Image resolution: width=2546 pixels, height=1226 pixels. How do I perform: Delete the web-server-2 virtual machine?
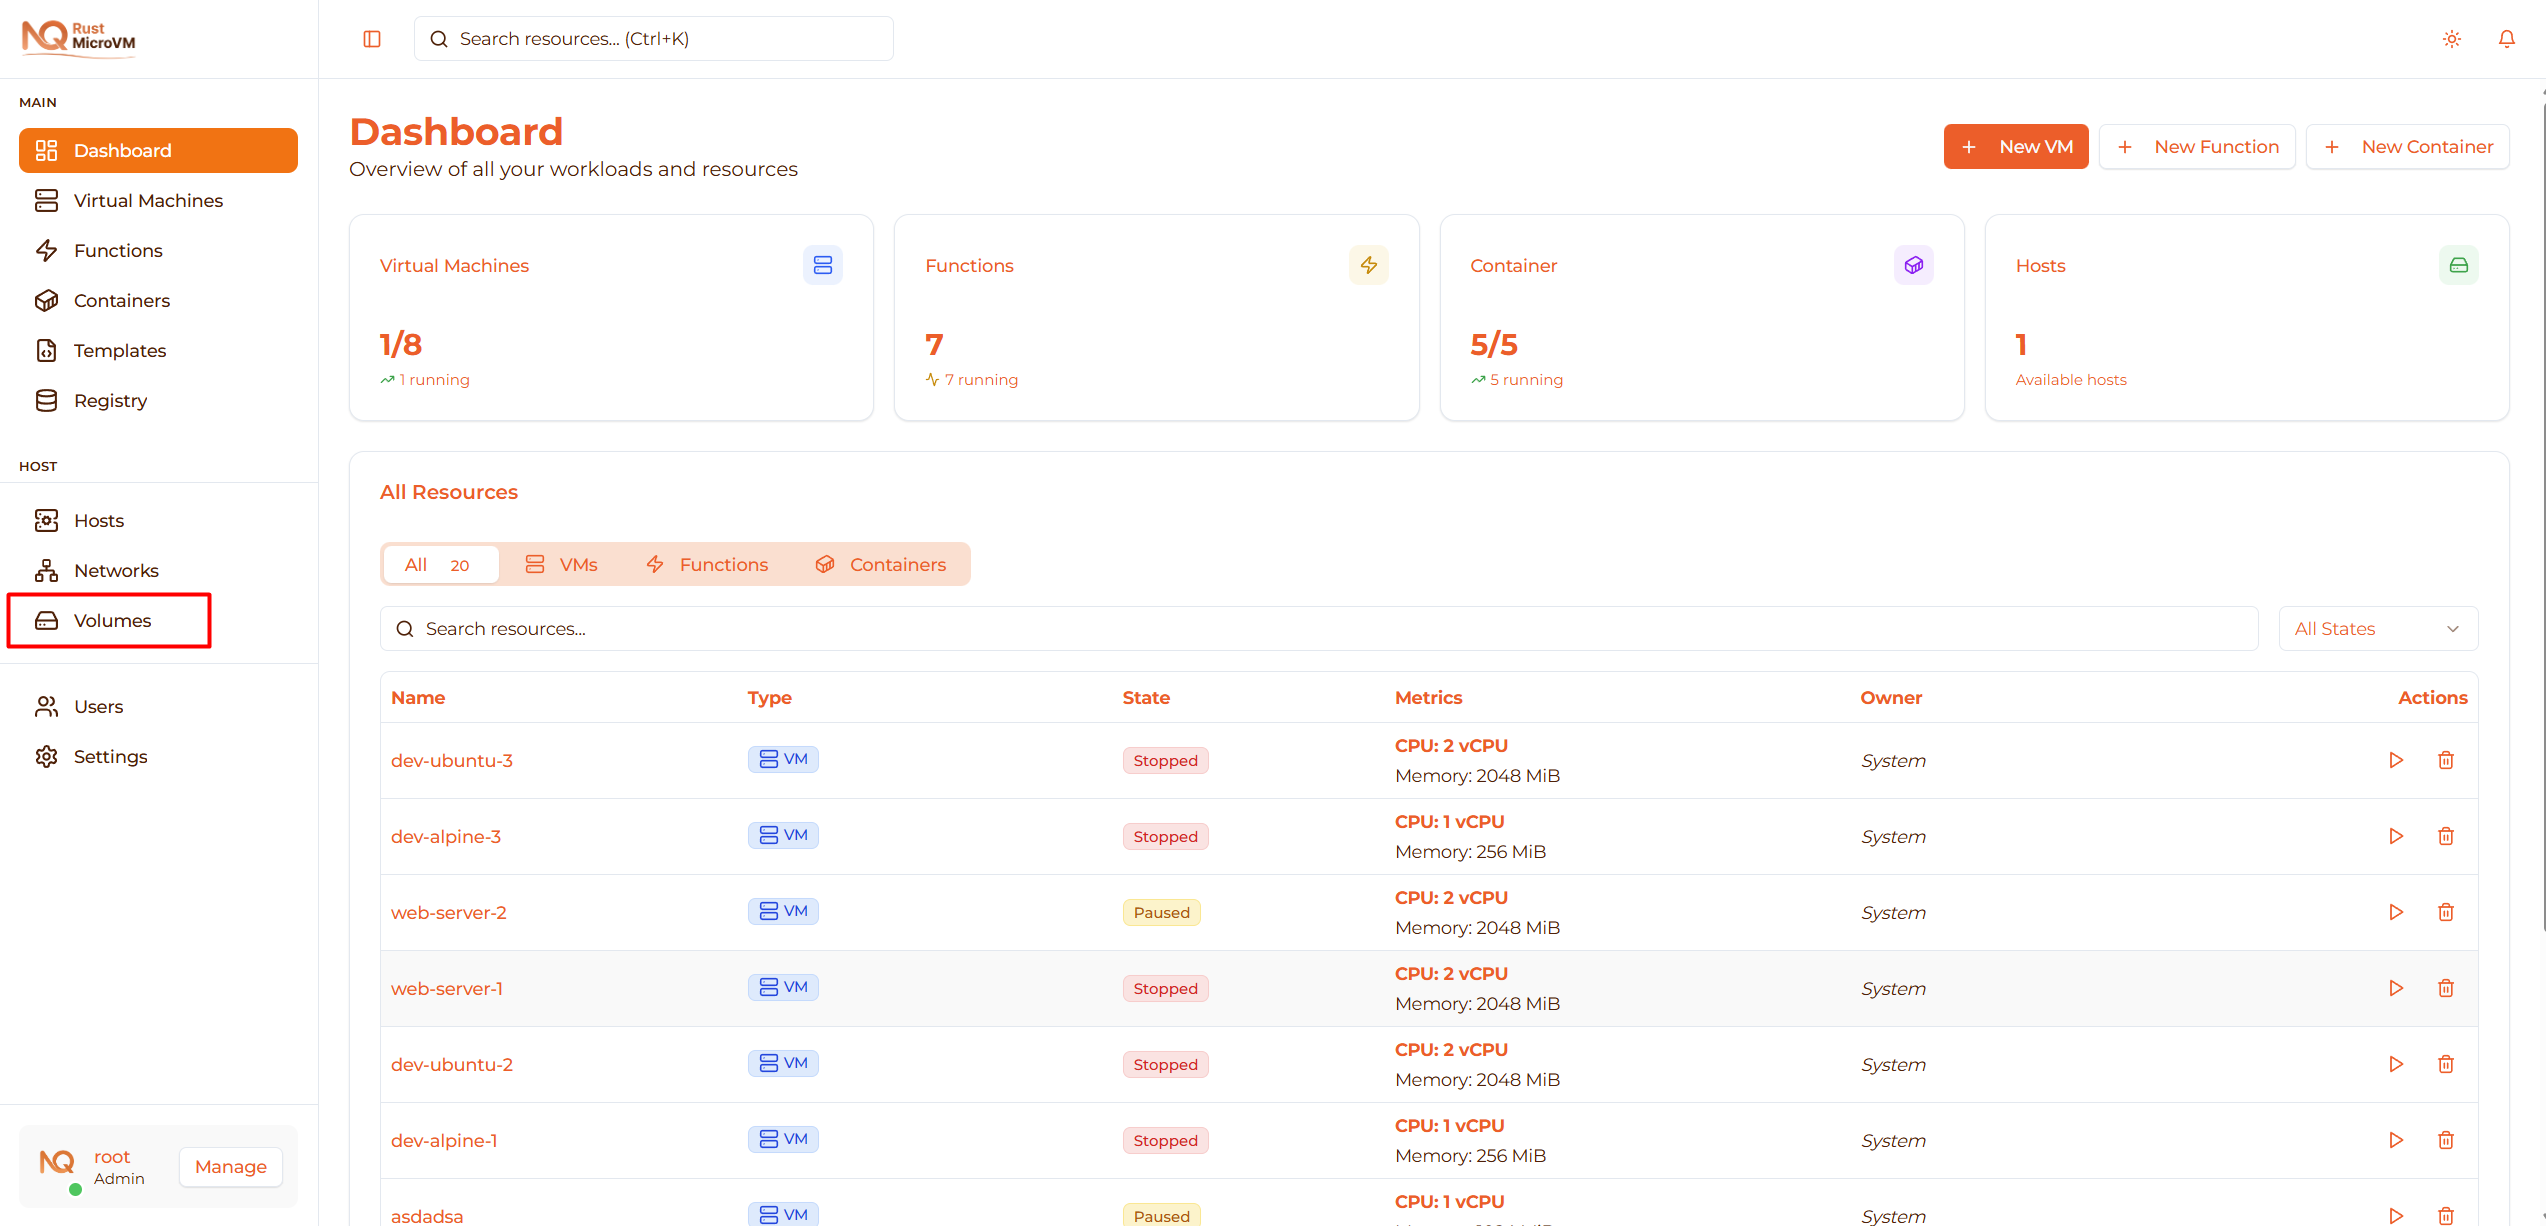pyautogui.click(x=2446, y=911)
